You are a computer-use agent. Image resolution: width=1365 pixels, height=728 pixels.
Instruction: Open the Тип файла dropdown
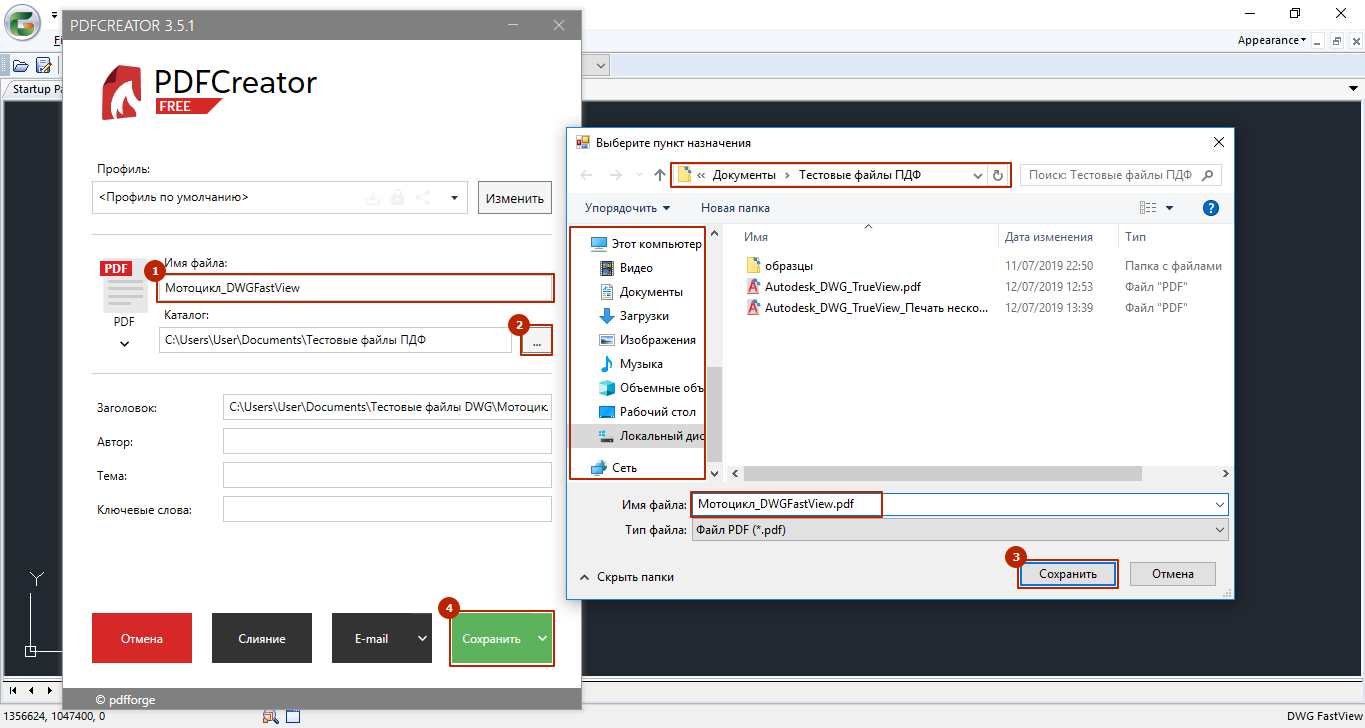[960, 530]
